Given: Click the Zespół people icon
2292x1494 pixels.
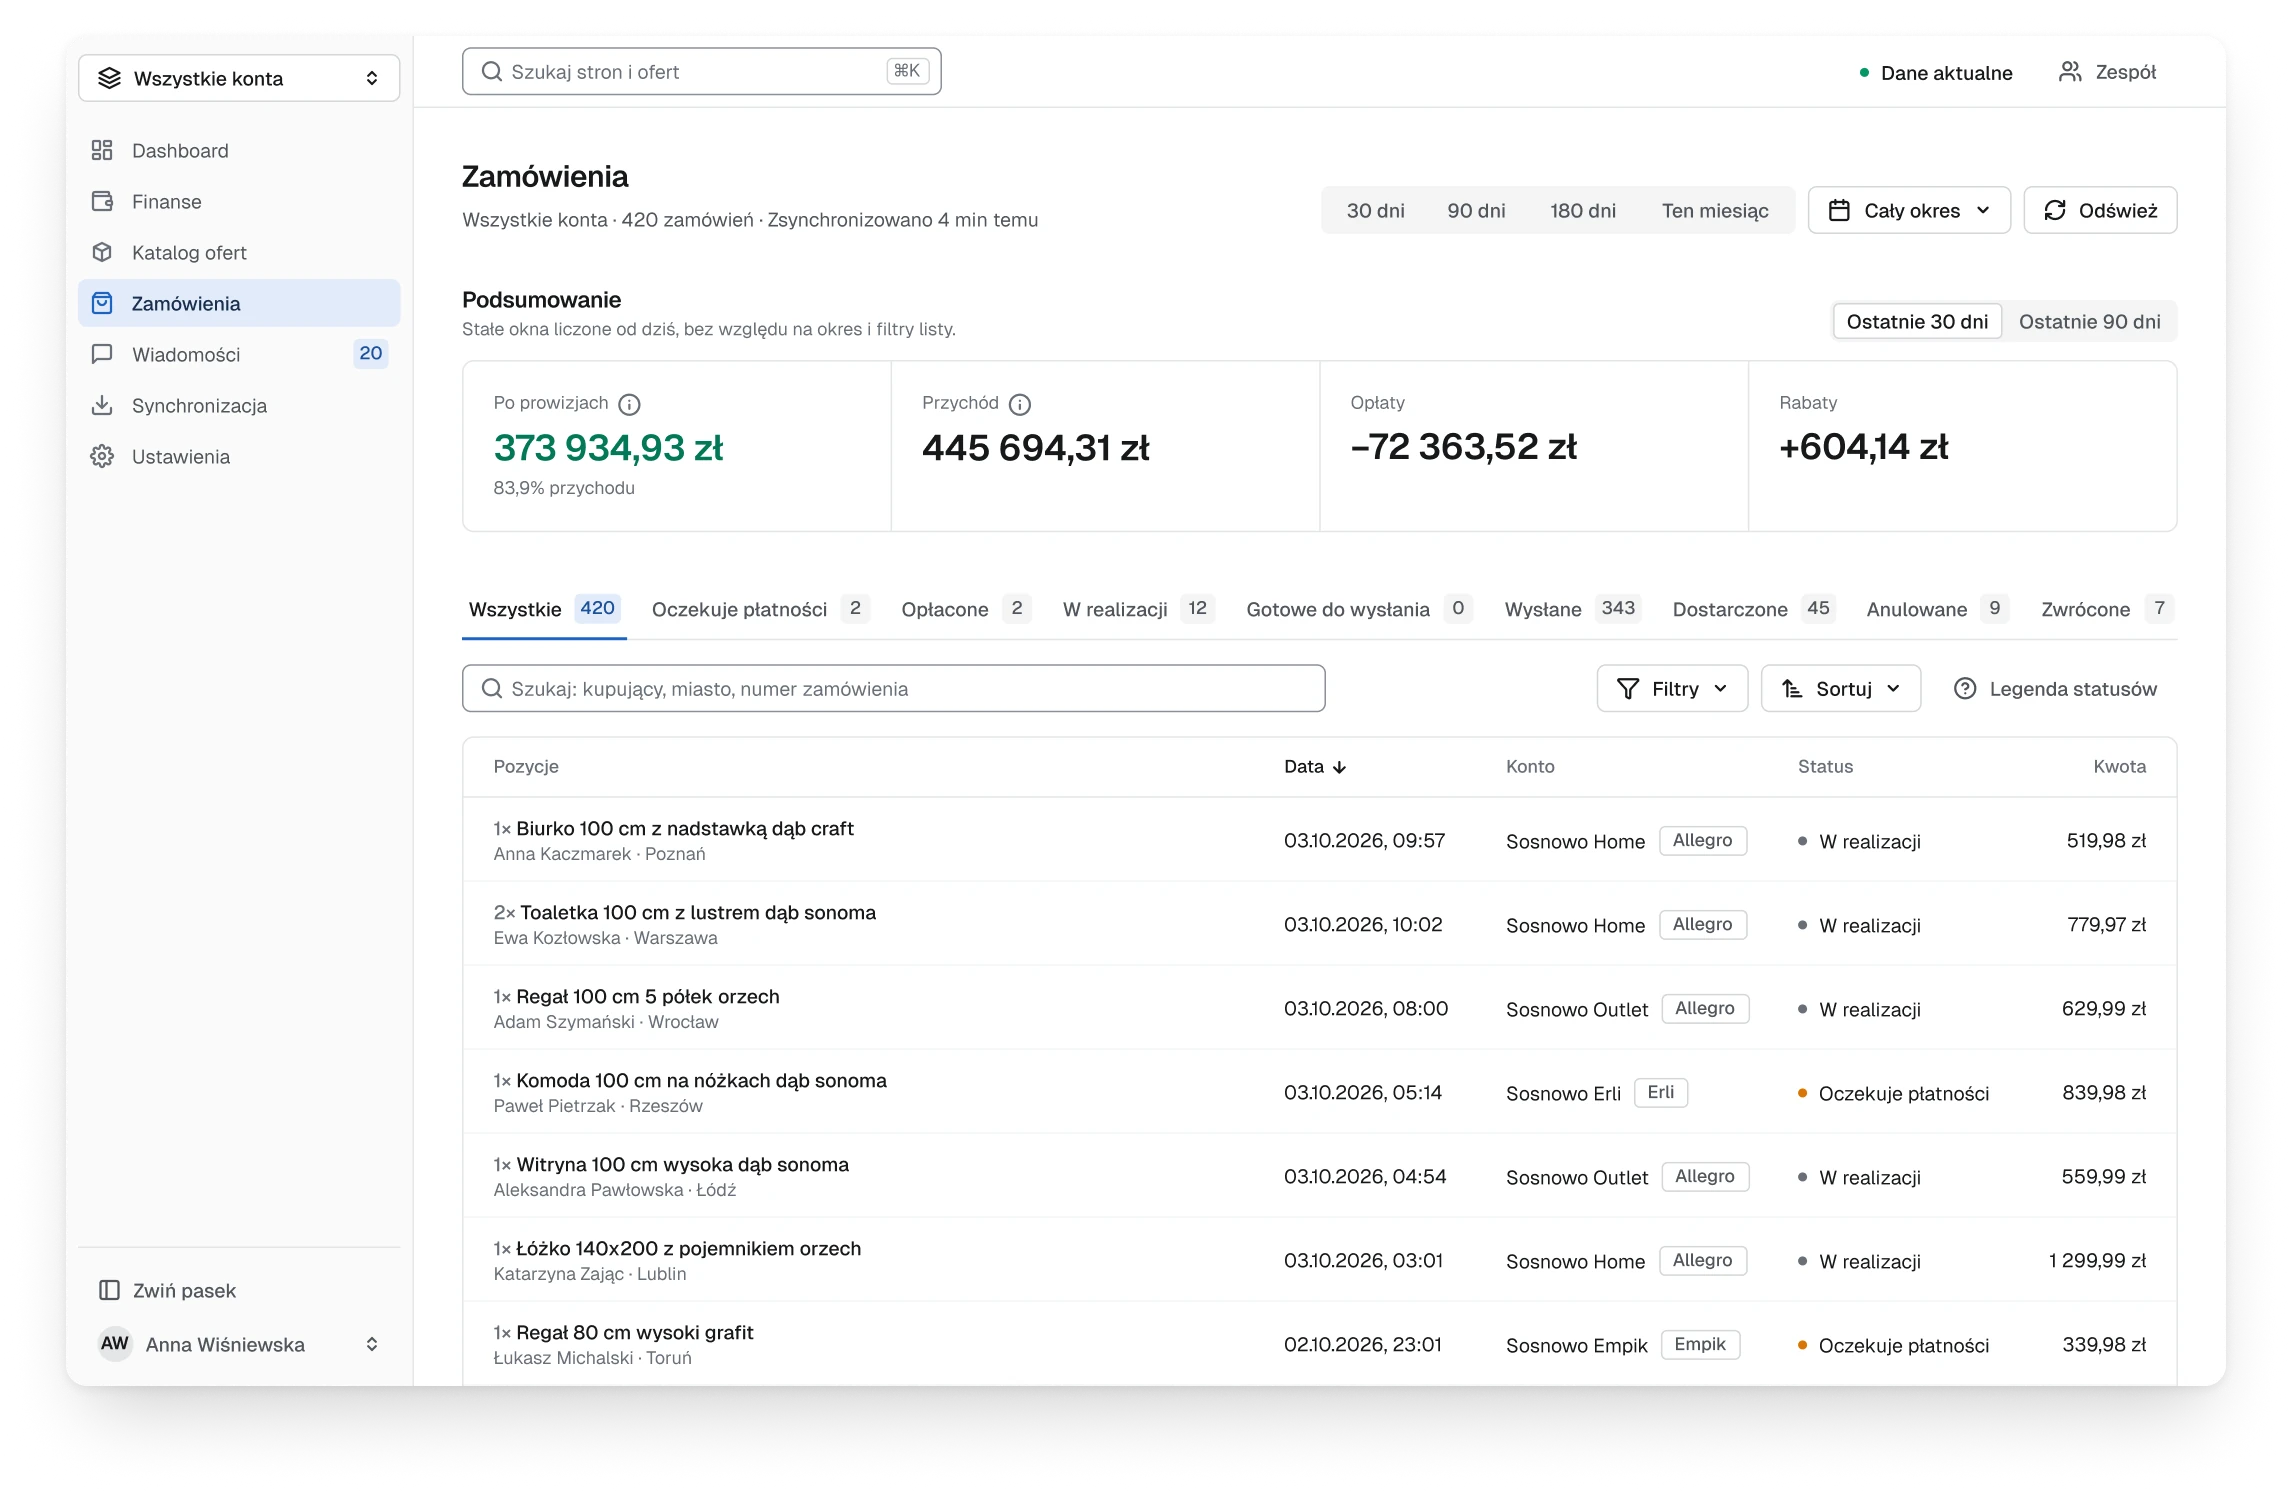Looking at the screenshot, I should [x=2070, y=72].
